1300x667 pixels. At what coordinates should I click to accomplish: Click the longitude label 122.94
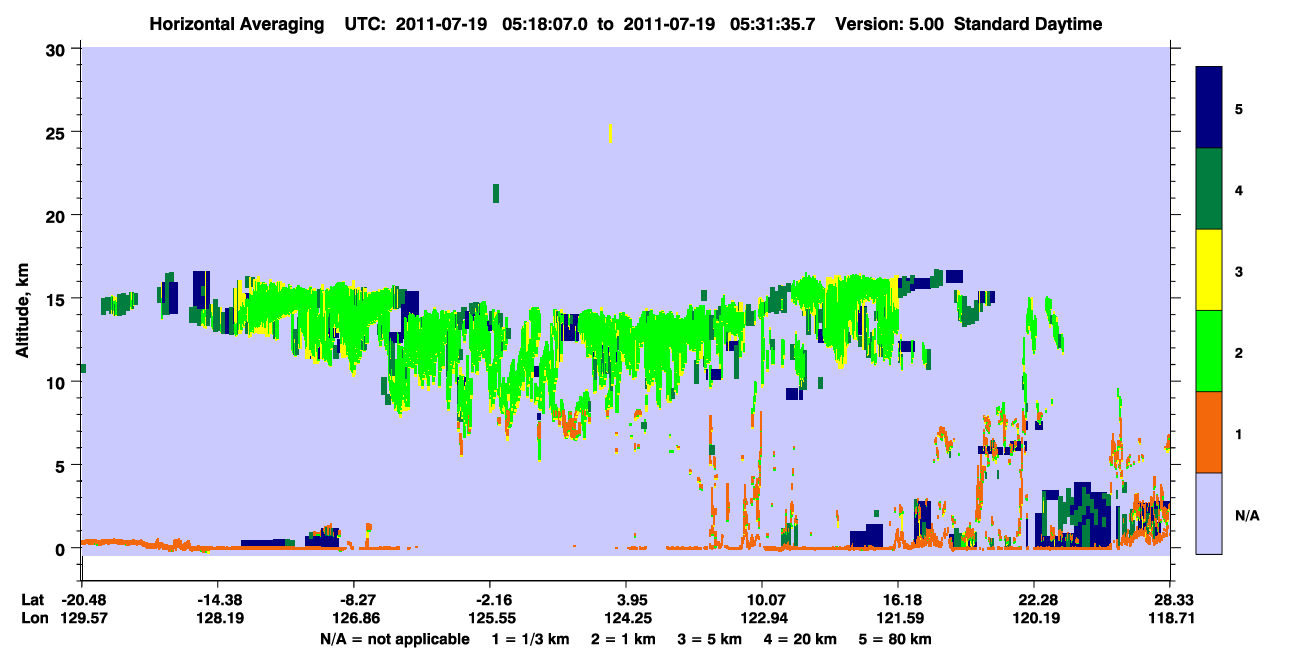tap(762, 618)
